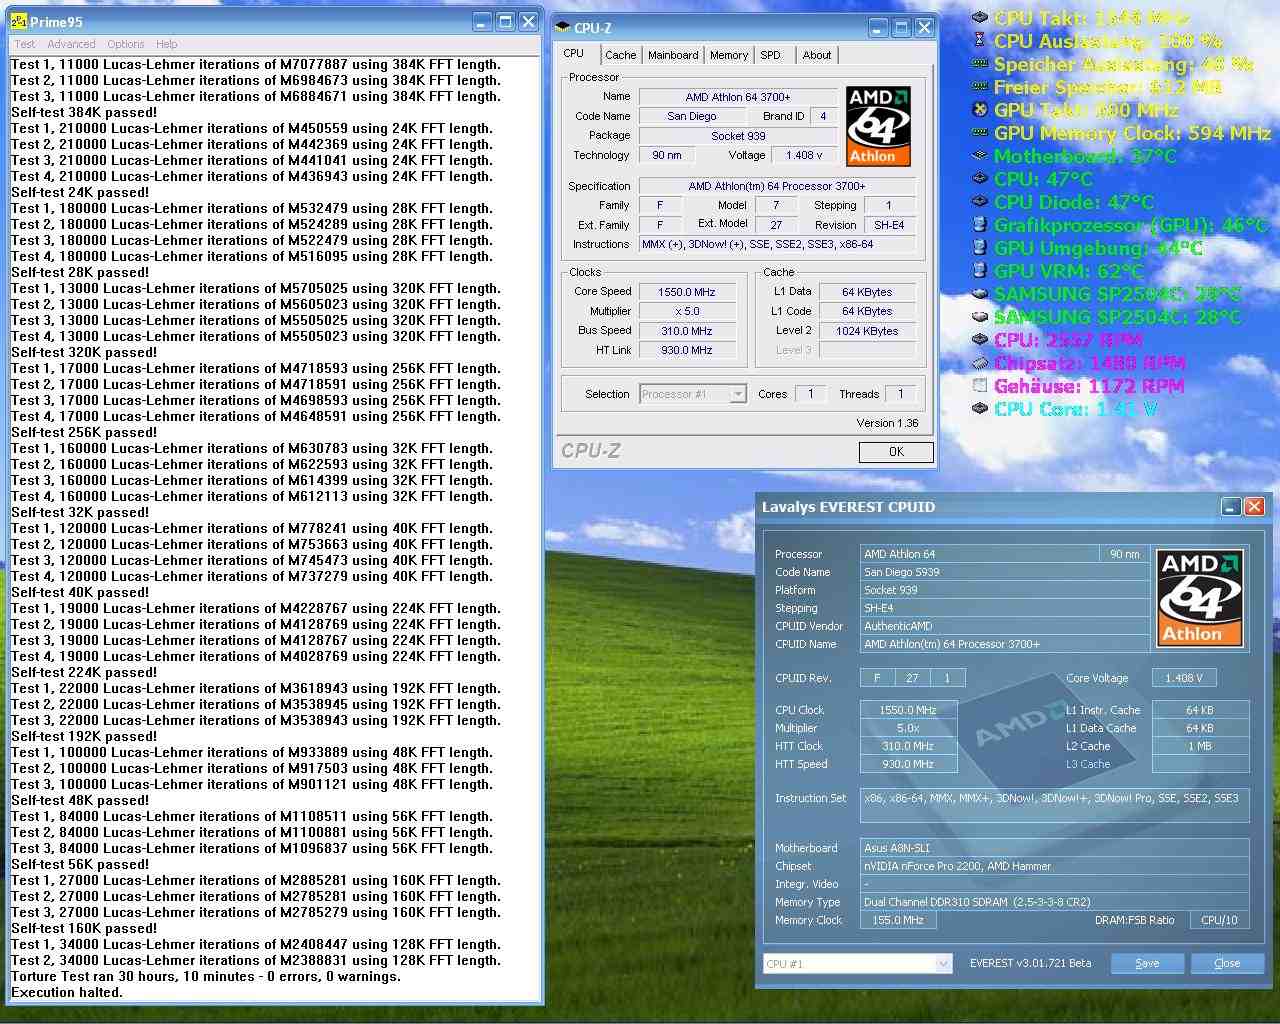Viewport: 1280px width, 1024px height.
Task: Click the hourglass icon beside CPU Auslastung
Action: (980, 41)
